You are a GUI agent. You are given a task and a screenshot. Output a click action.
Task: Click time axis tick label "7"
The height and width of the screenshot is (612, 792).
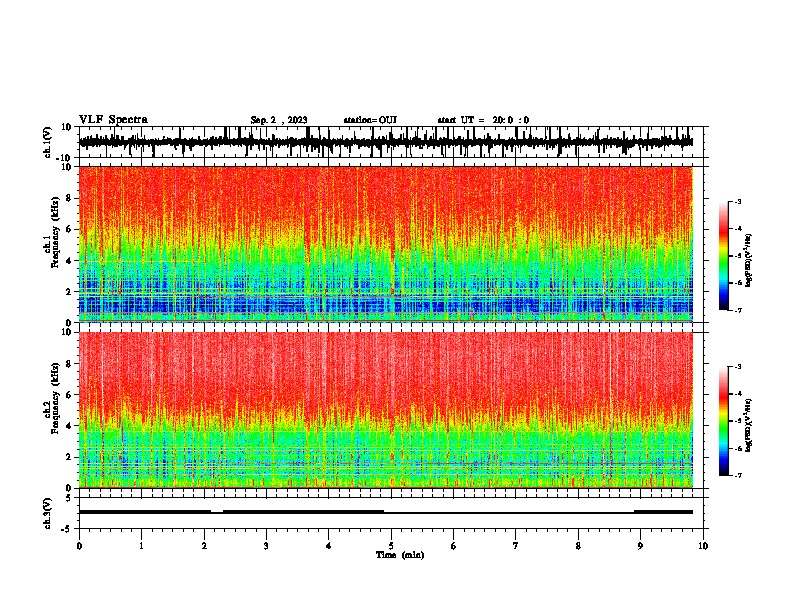click(x=516, y=546)
